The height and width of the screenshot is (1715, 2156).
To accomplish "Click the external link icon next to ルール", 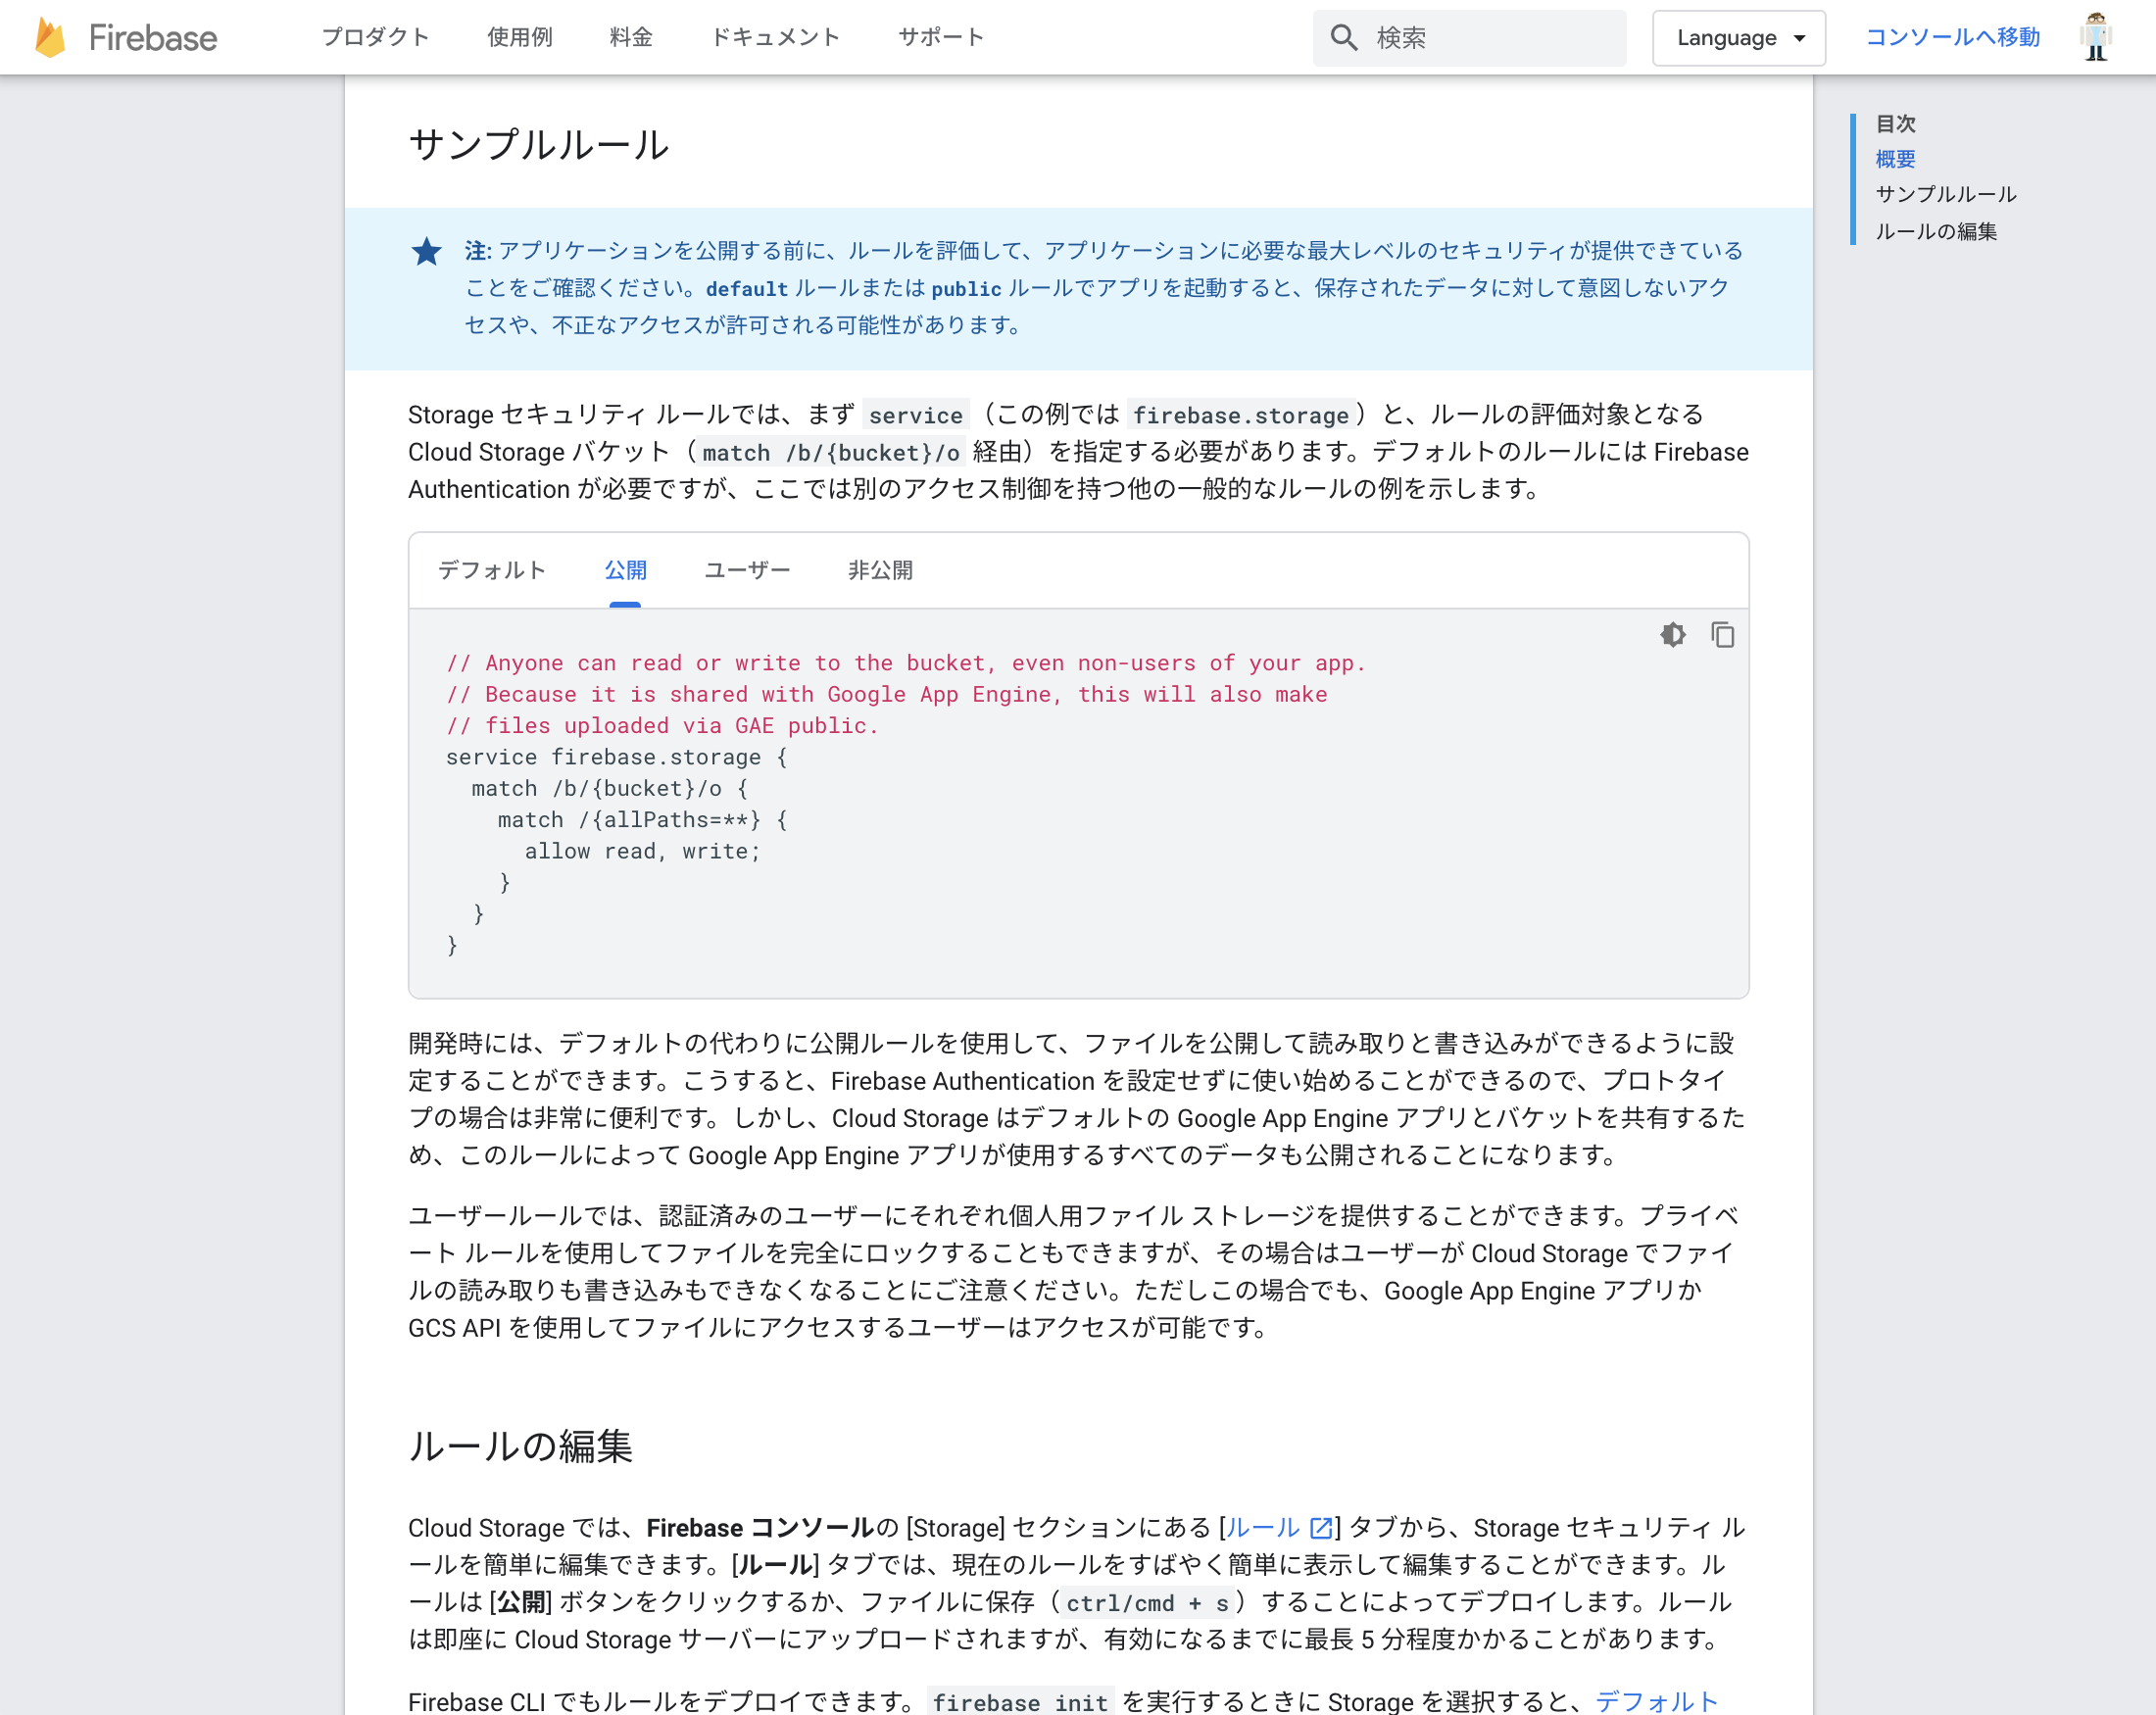I will [x=1321, y=1527].
